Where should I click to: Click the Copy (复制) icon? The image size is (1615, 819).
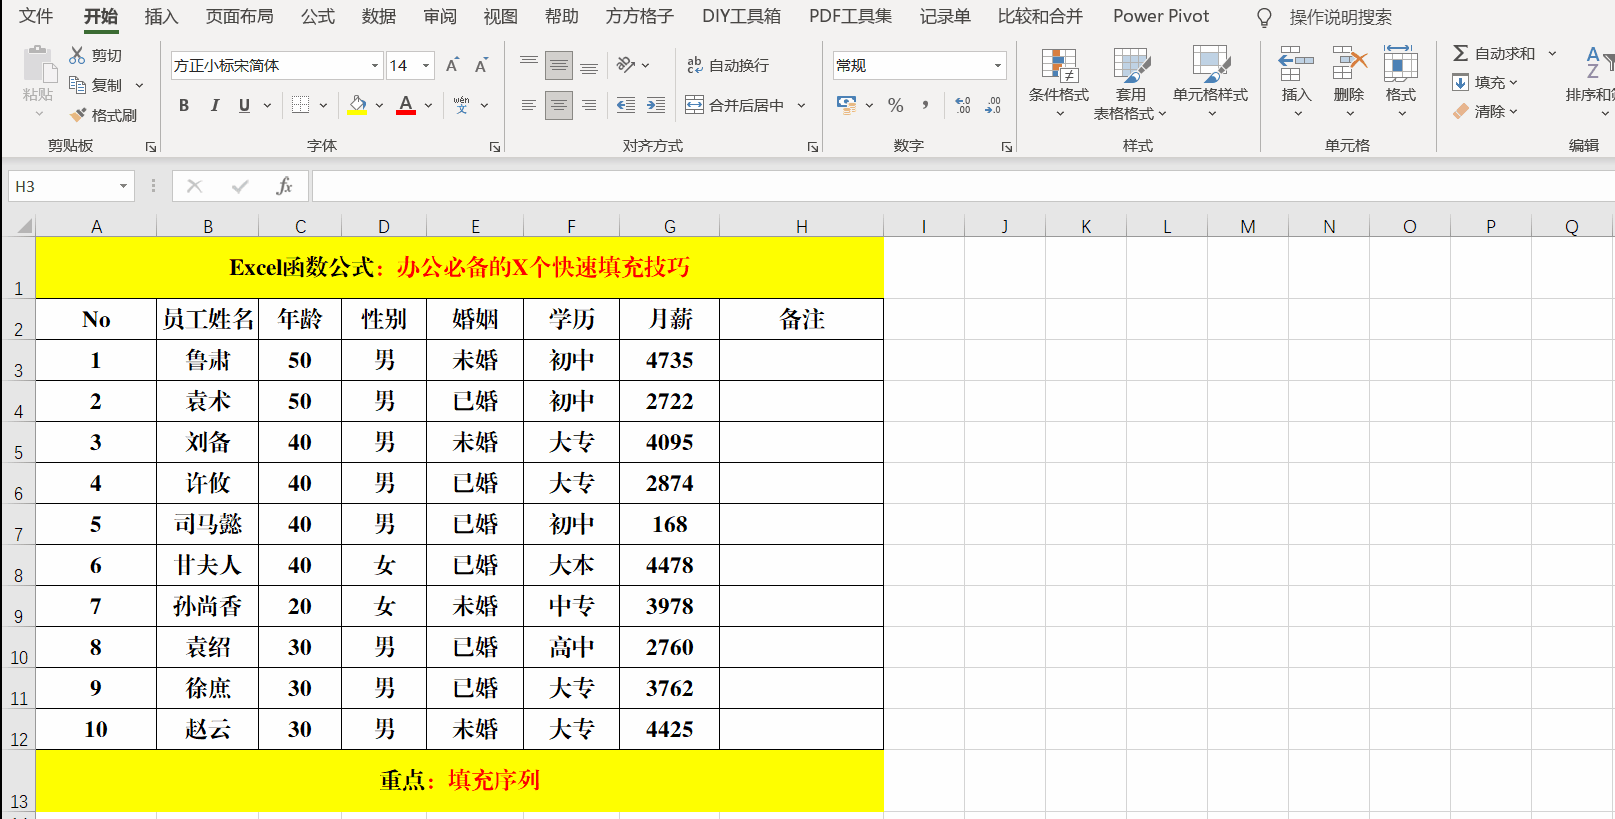pos(77,85)
